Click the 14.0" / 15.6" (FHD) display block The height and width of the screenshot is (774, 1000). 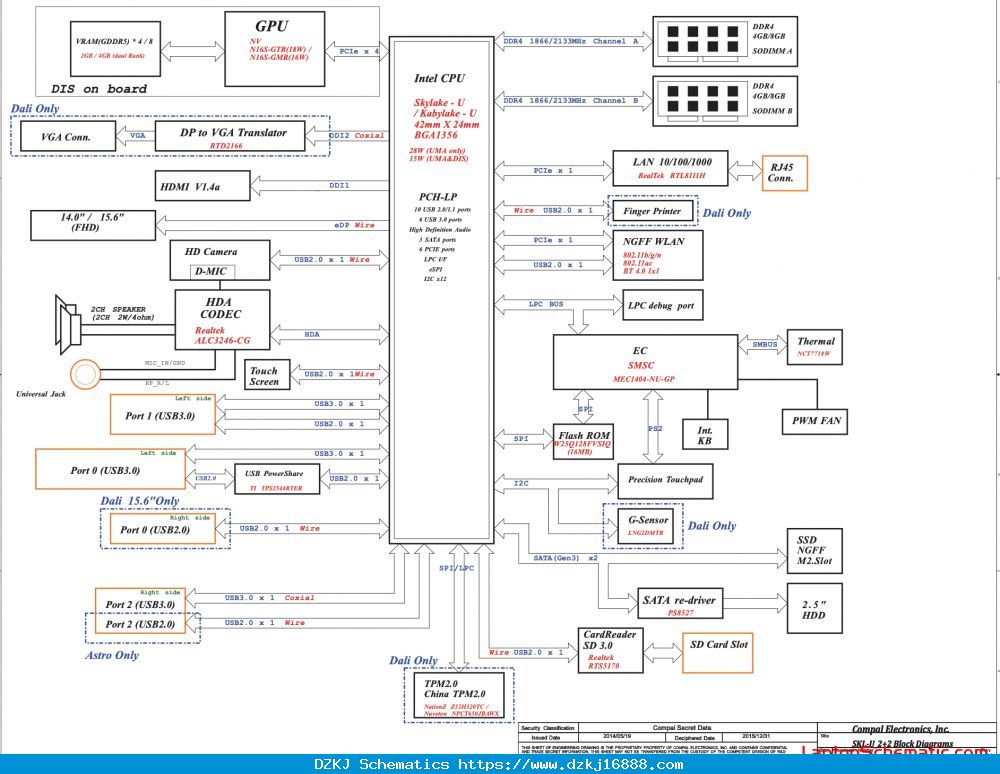93,225
